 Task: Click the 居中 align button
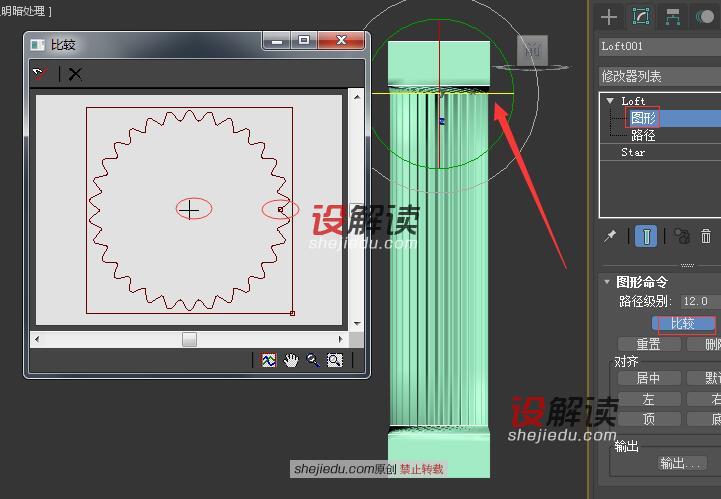pos(648,378)
